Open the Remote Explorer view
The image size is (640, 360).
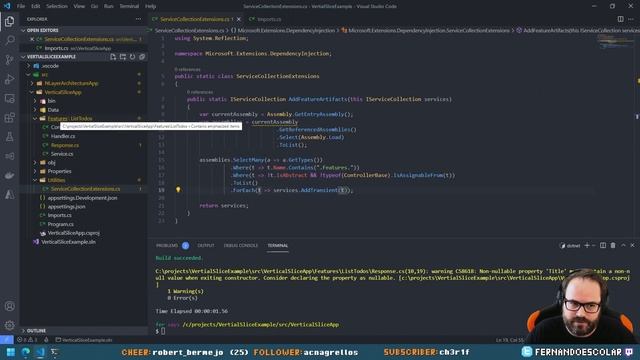[x=9, y=98]
